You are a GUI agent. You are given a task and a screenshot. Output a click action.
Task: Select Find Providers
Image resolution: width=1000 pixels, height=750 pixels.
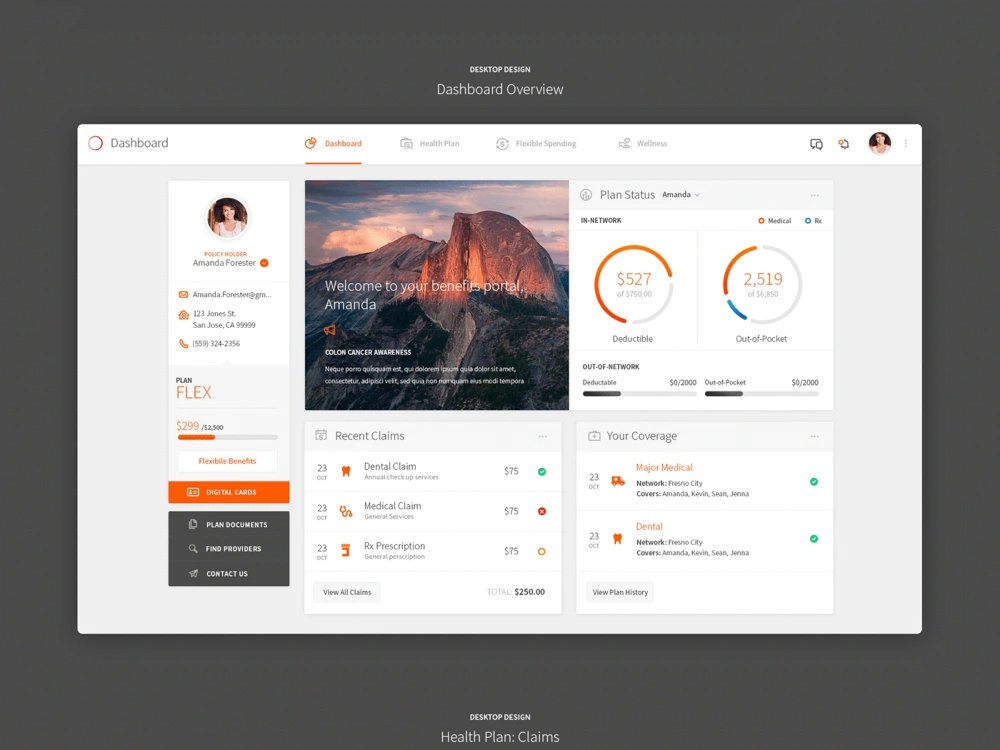tap(228, 548)
